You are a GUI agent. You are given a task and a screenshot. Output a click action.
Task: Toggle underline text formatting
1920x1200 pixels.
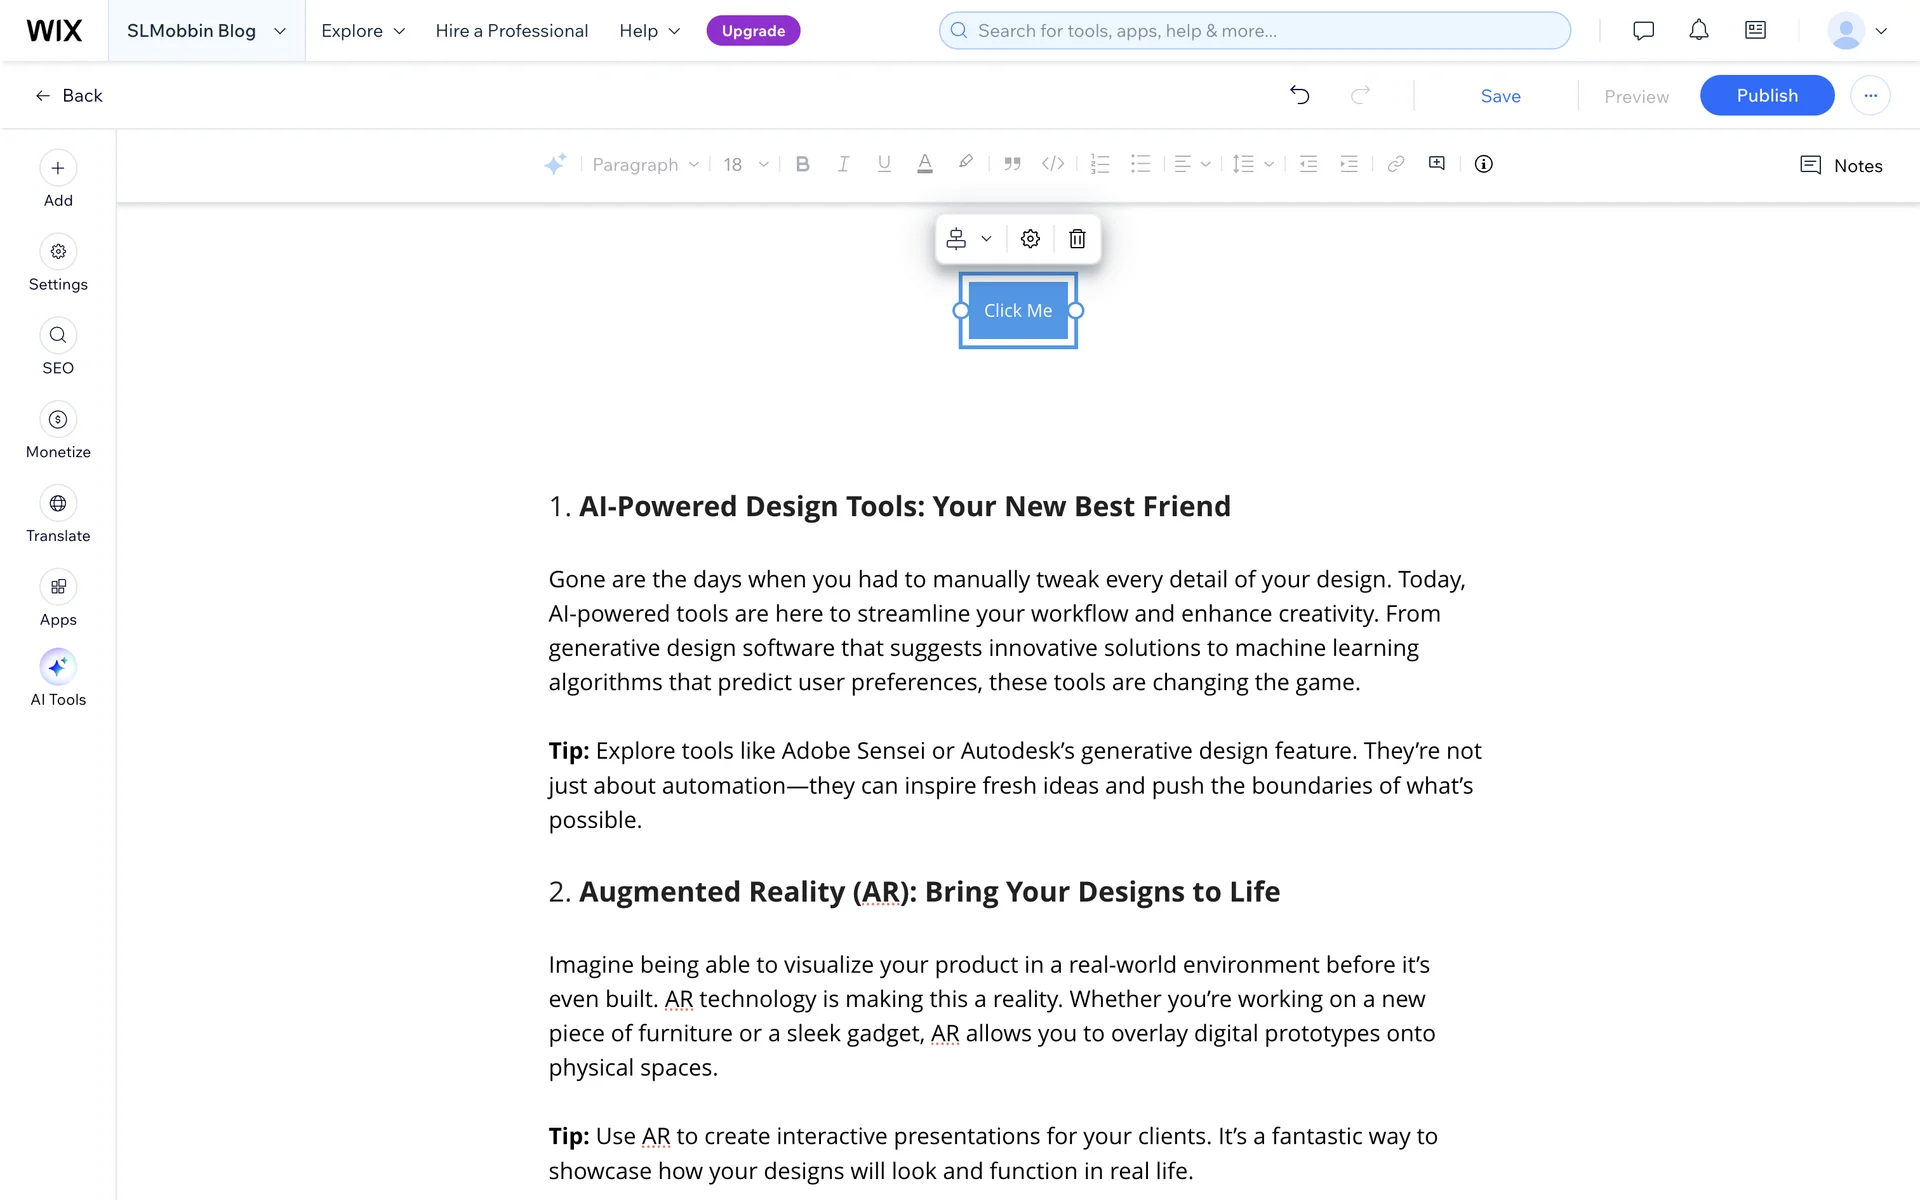[884, 164]
